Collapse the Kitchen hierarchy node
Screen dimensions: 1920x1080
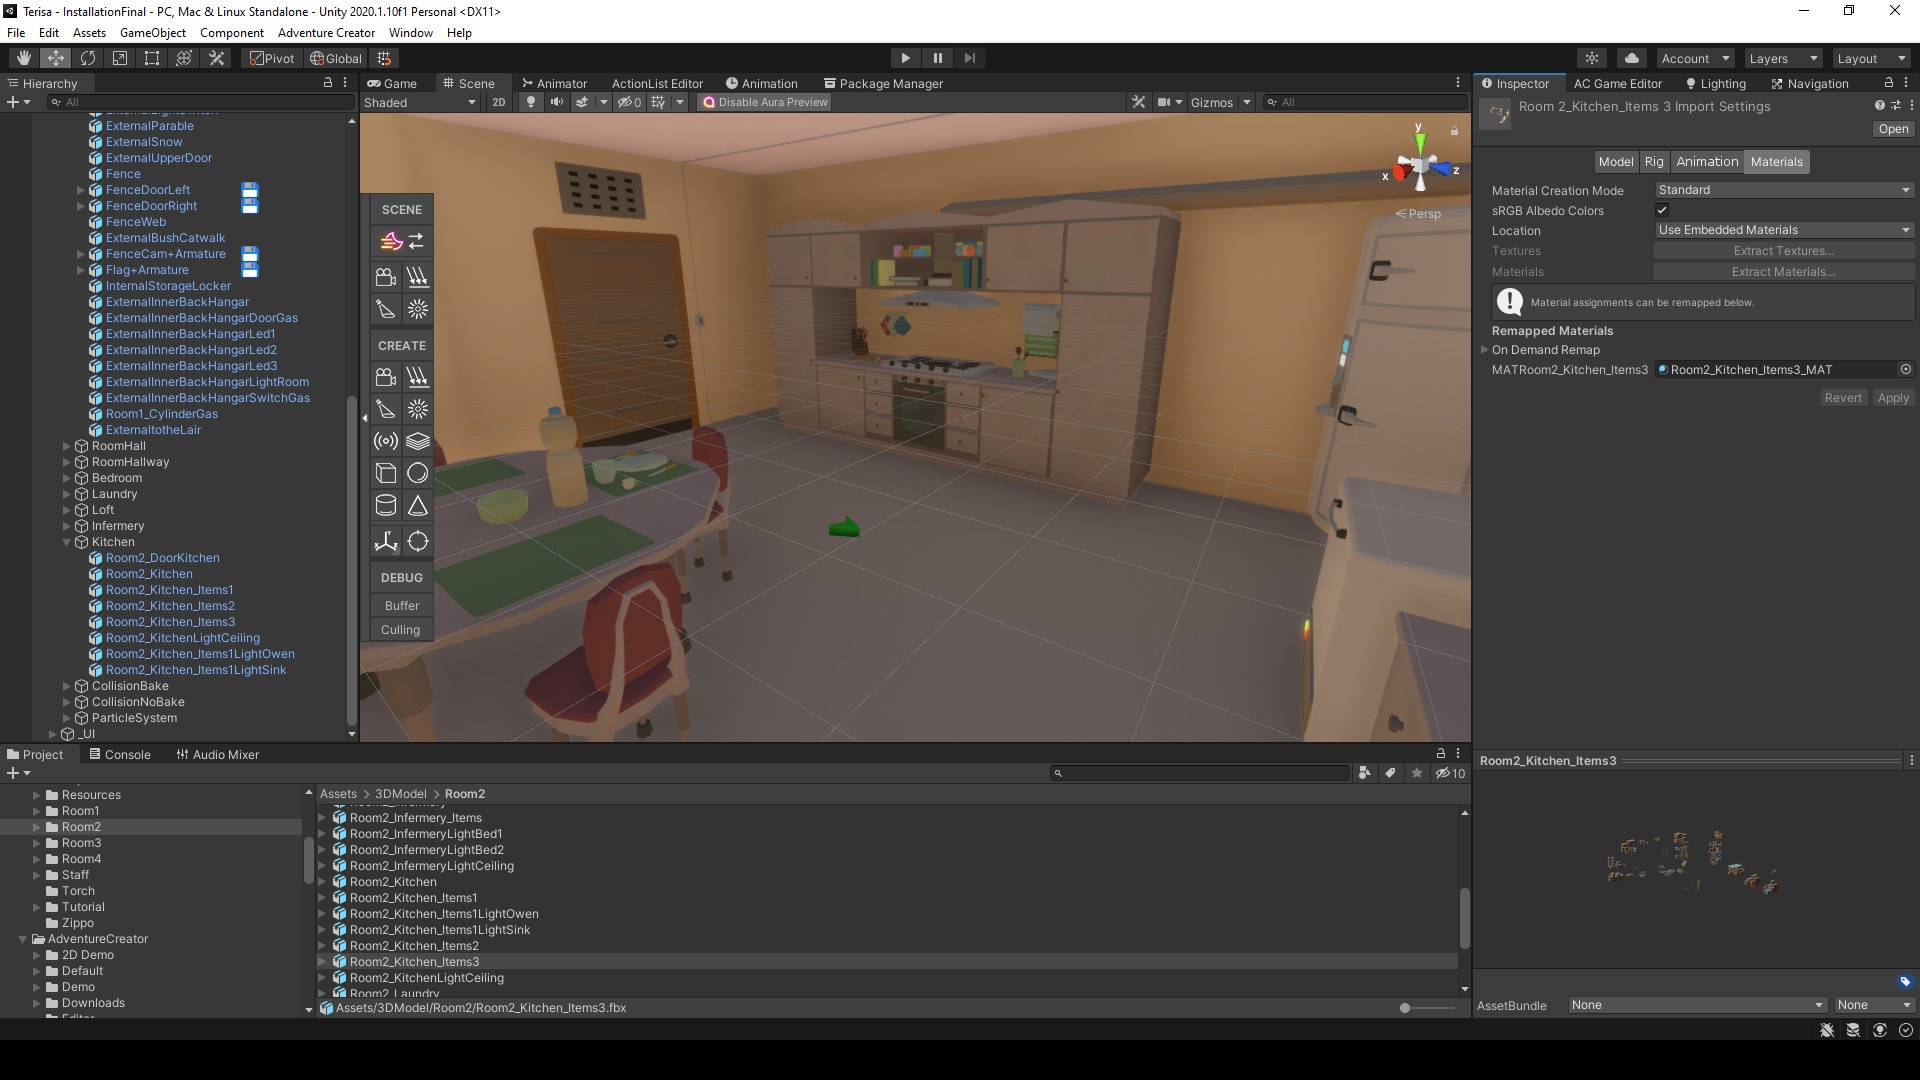[67, 542]
